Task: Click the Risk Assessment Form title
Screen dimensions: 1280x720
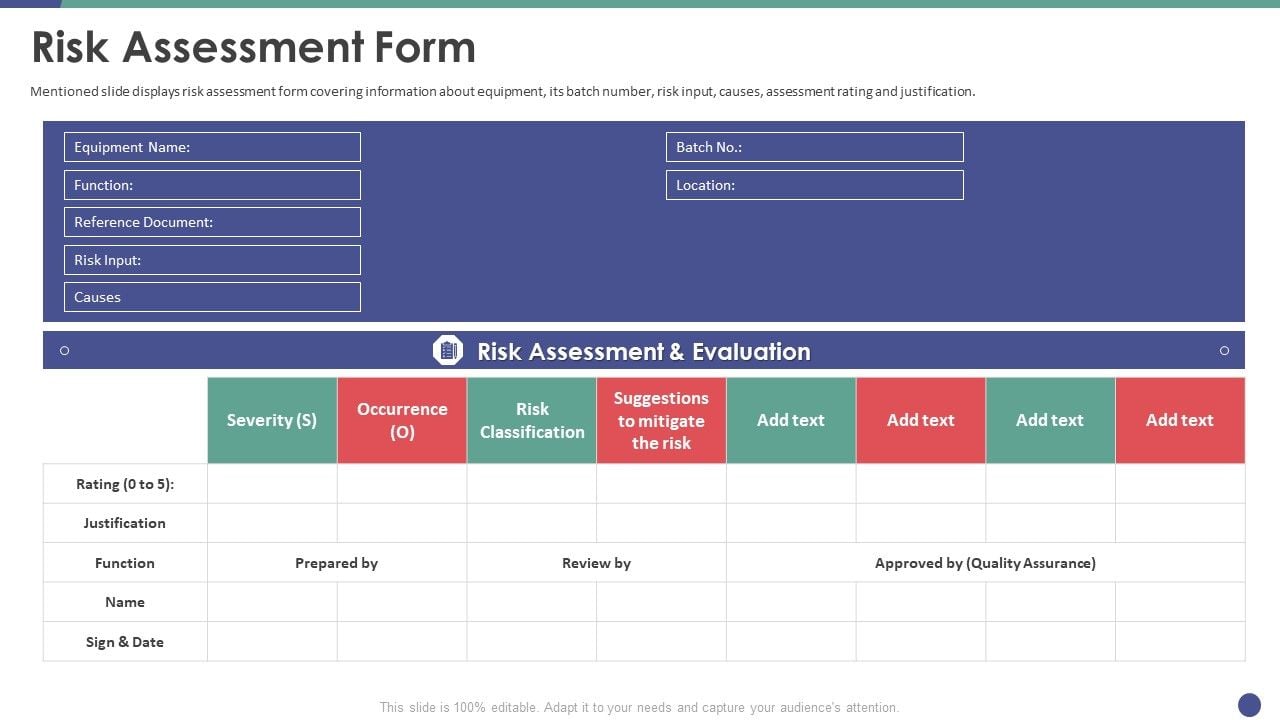Action: pos(254,47)
